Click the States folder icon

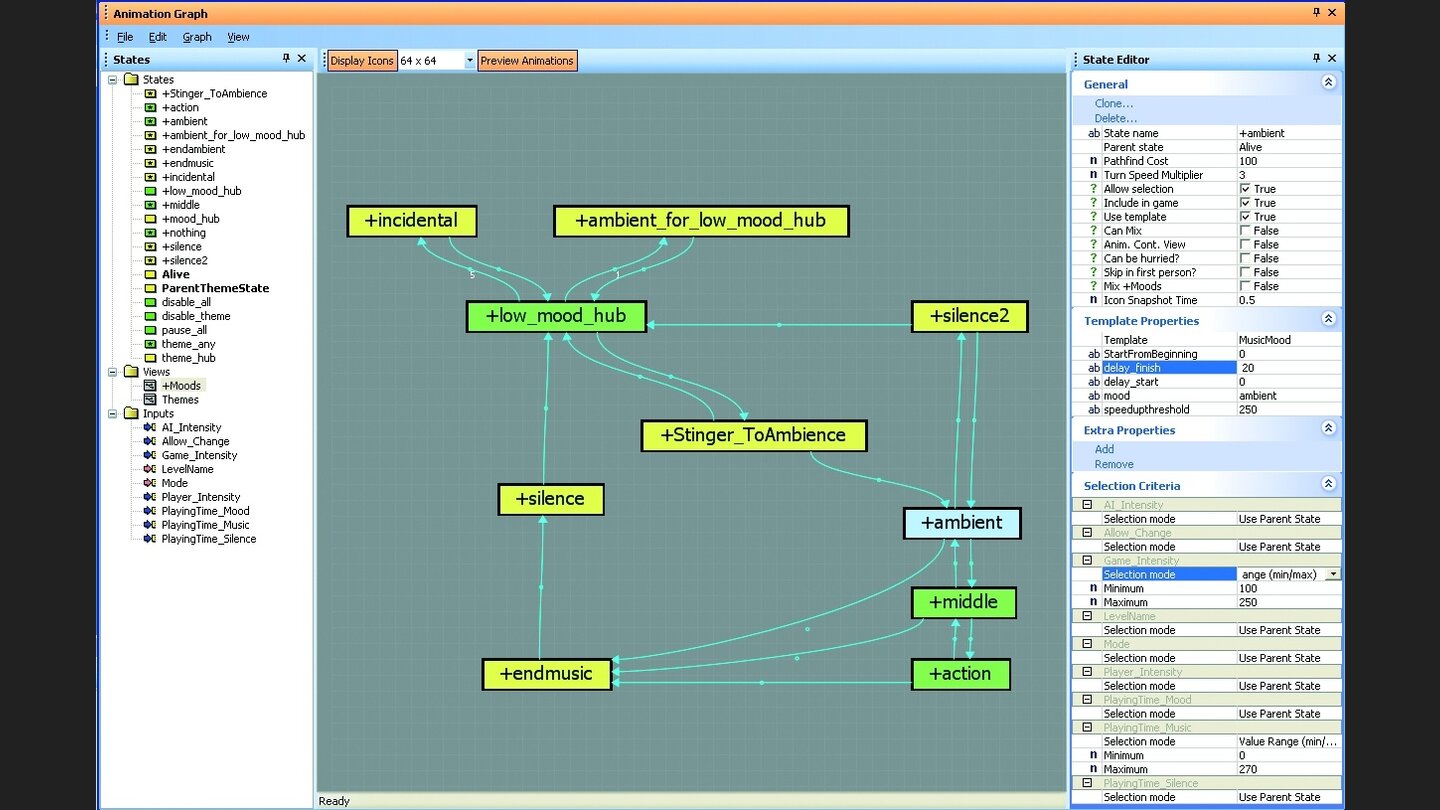point(131,79)
